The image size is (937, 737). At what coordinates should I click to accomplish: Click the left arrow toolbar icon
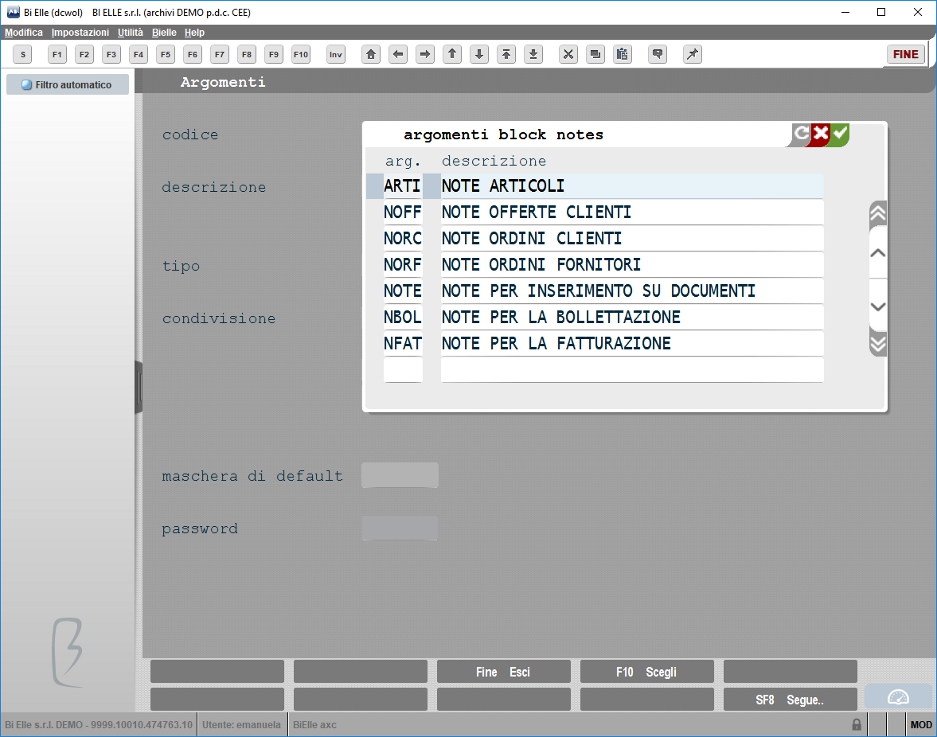coord(398,54)
